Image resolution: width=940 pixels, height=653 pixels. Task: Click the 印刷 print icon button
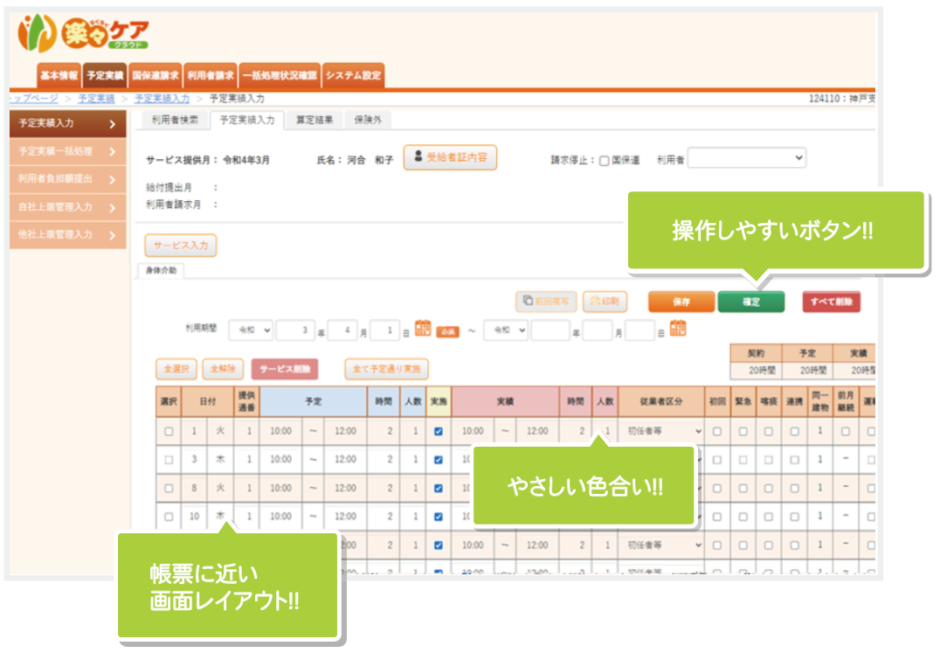tap(605, 301)
